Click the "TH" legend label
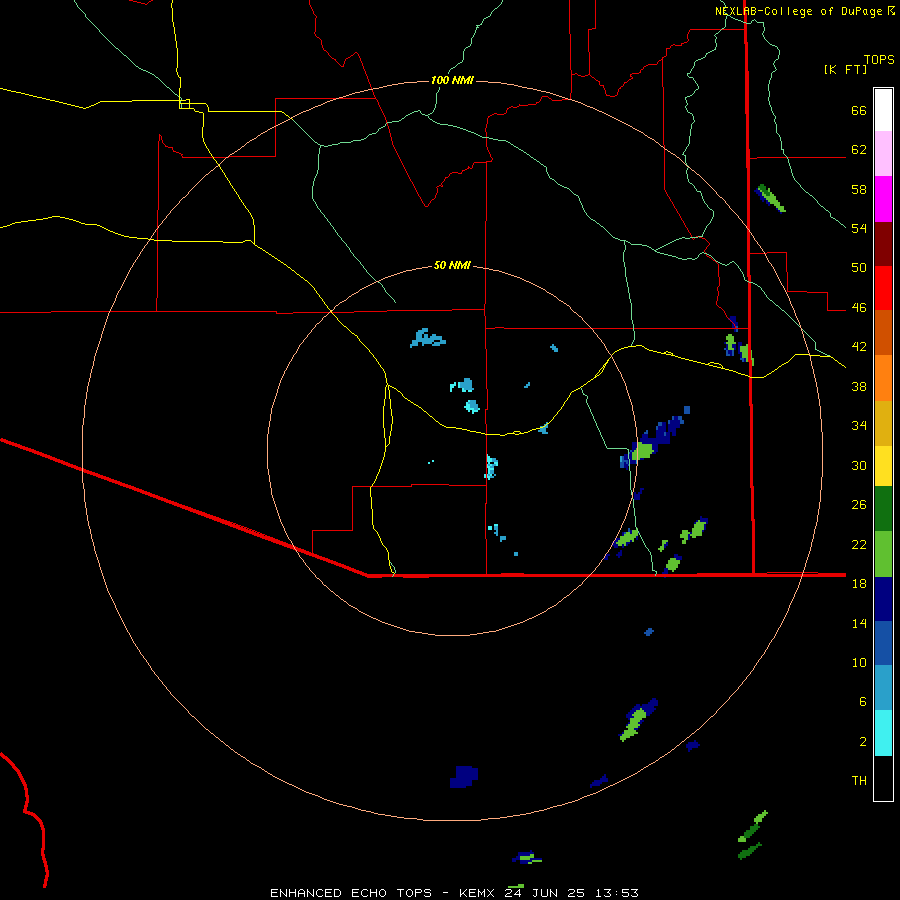Screen dimensions: 900x900 (x=859, y=781)
